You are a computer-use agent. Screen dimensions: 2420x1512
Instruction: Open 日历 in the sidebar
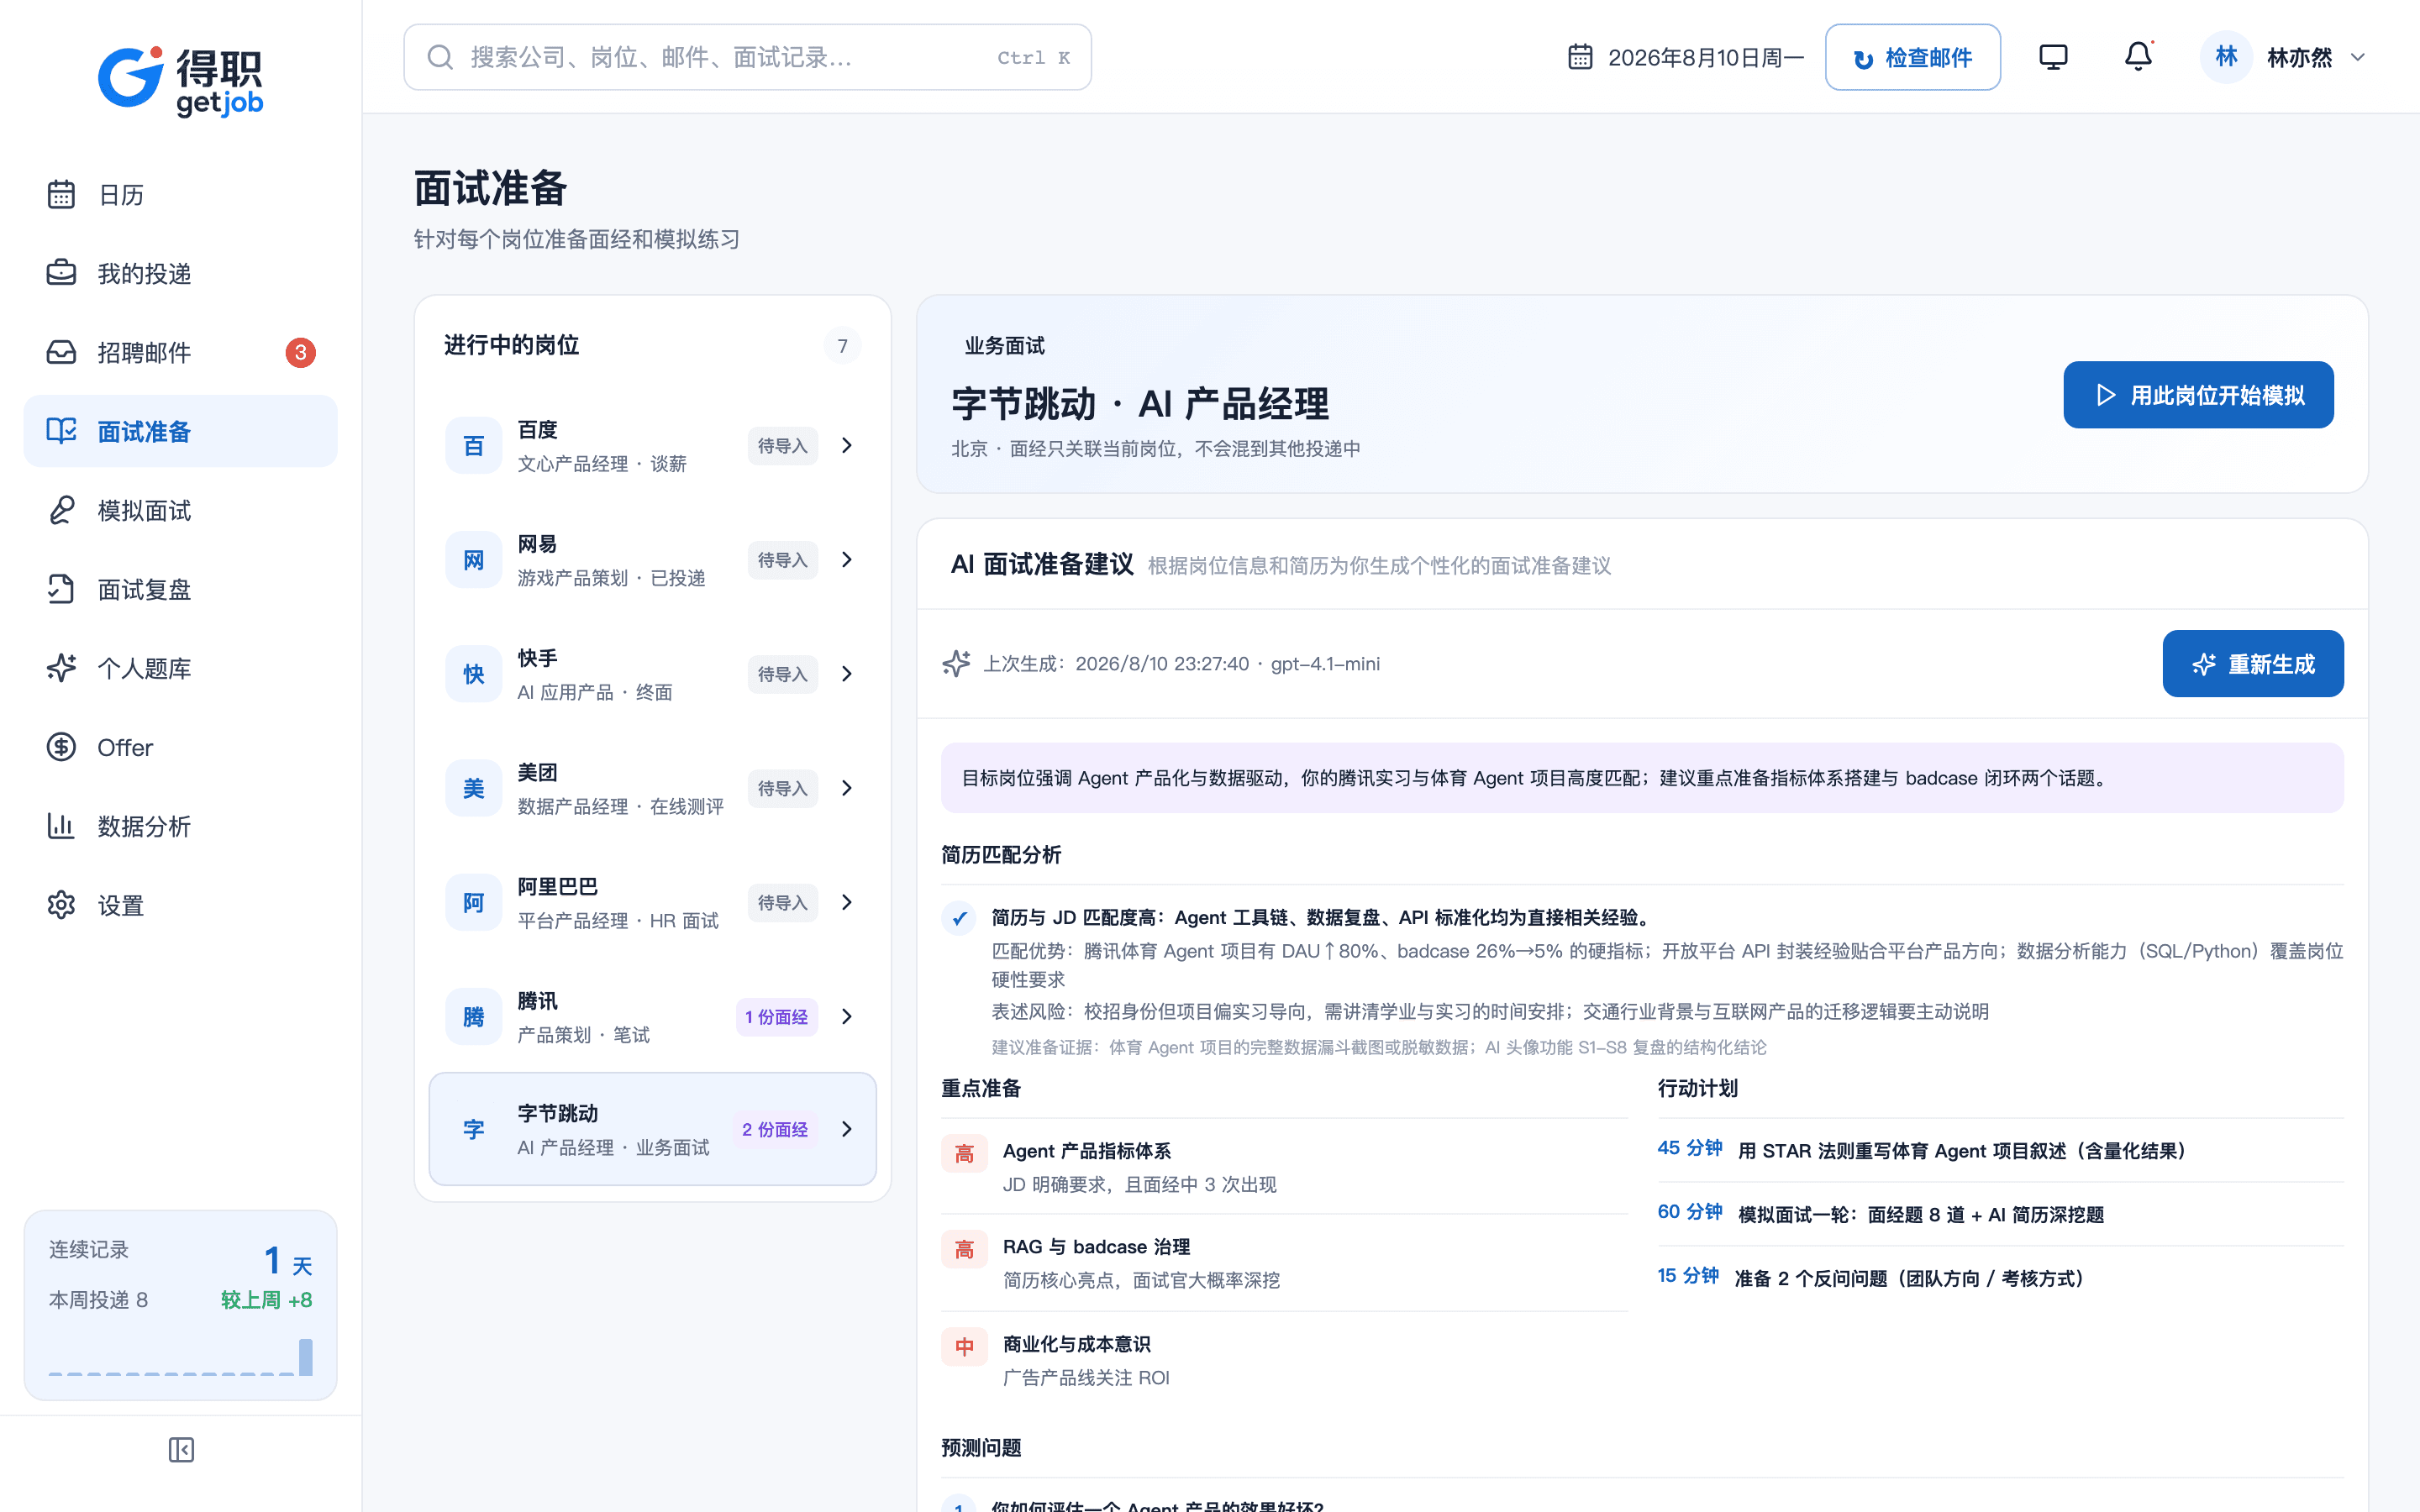click(180, 194)
